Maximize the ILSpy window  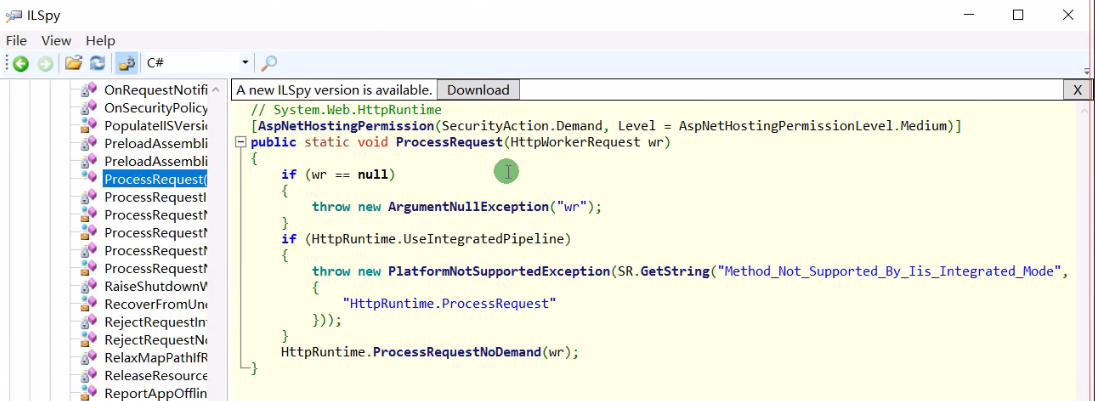pyautogui.click(x=1018, y=15)
